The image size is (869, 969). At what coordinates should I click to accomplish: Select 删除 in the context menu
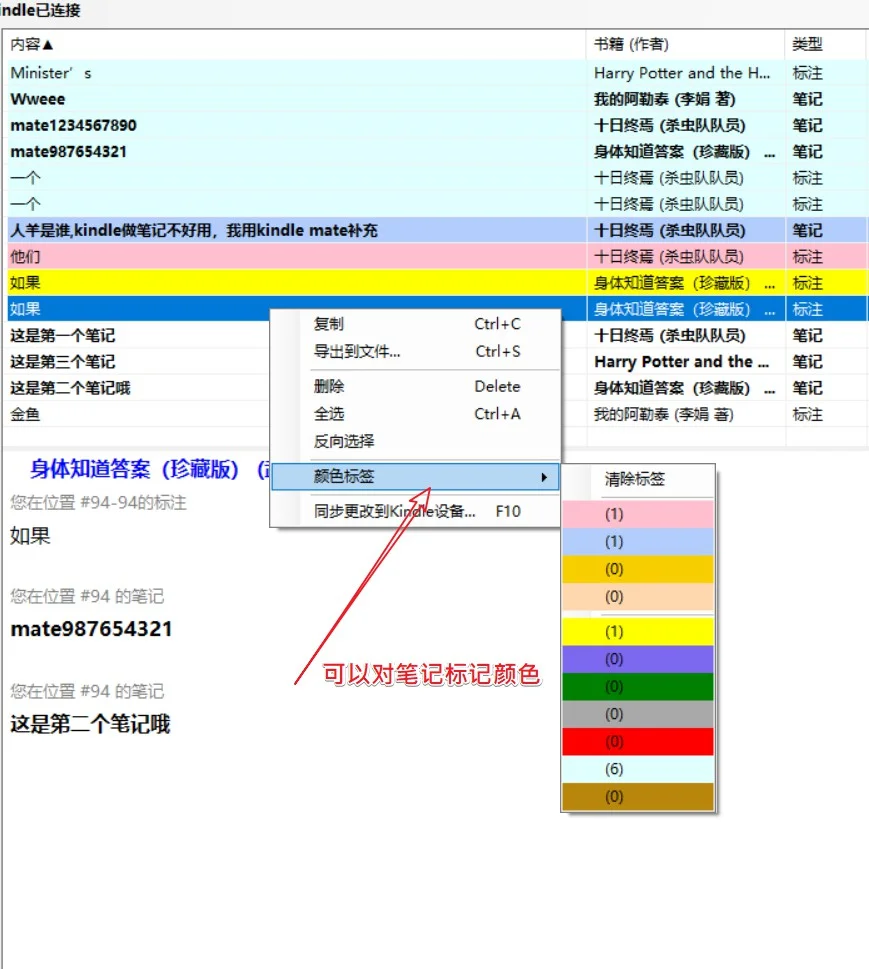[x=417, y=386]
